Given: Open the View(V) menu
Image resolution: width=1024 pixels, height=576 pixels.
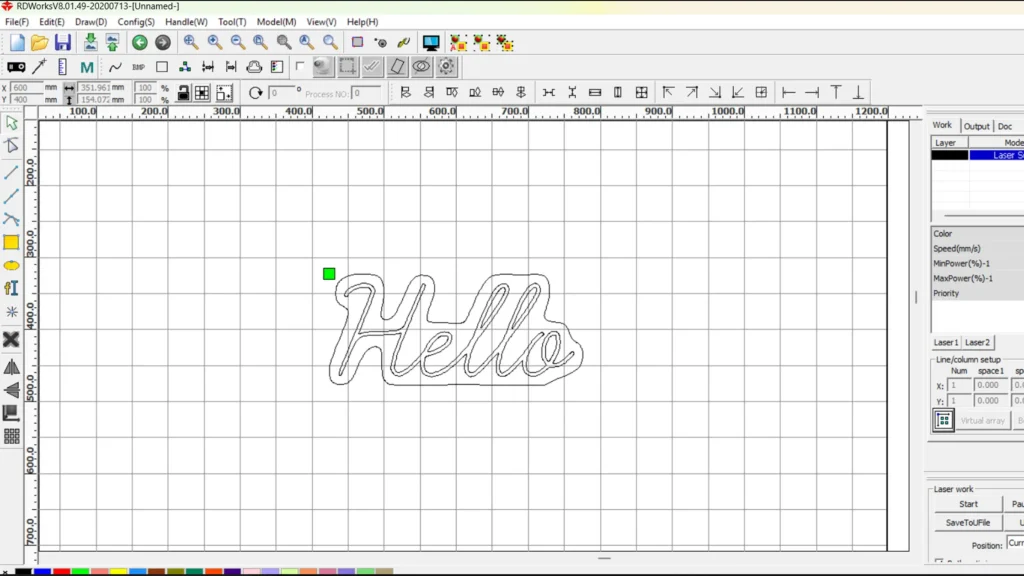Looking at the screenshot, I should (321, 22).
